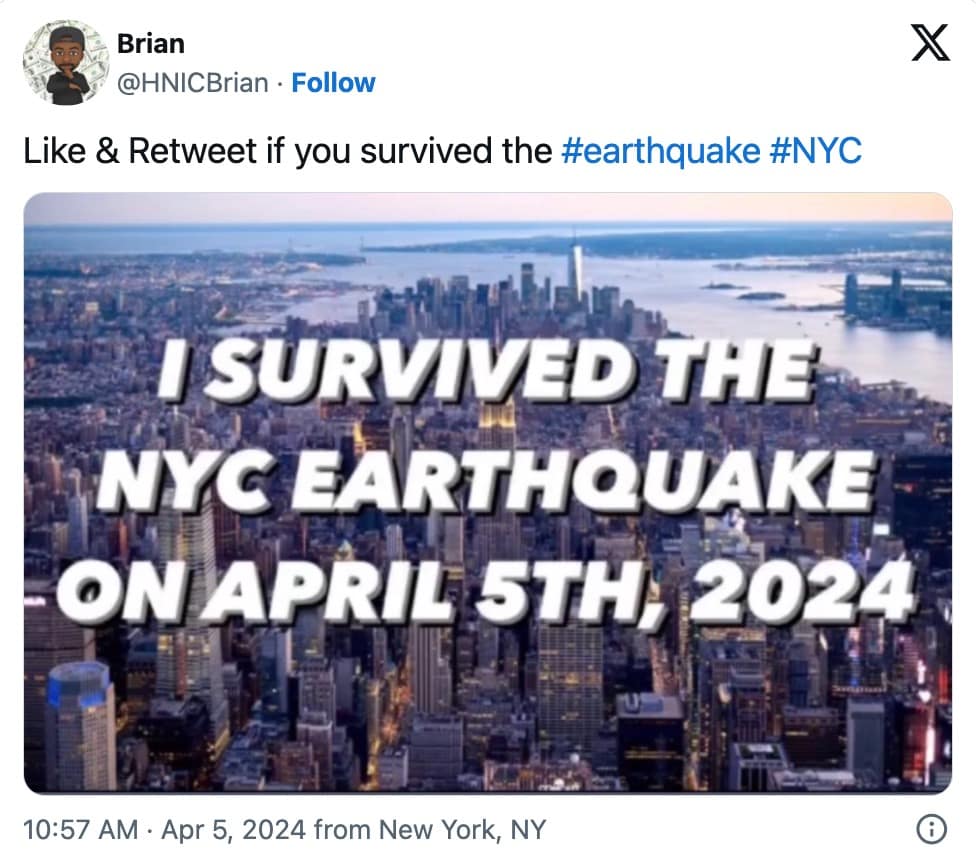Viewport: 976px width, 860px height.
Task: Follow the account @HNICBrian
Action: click(334, 83)
